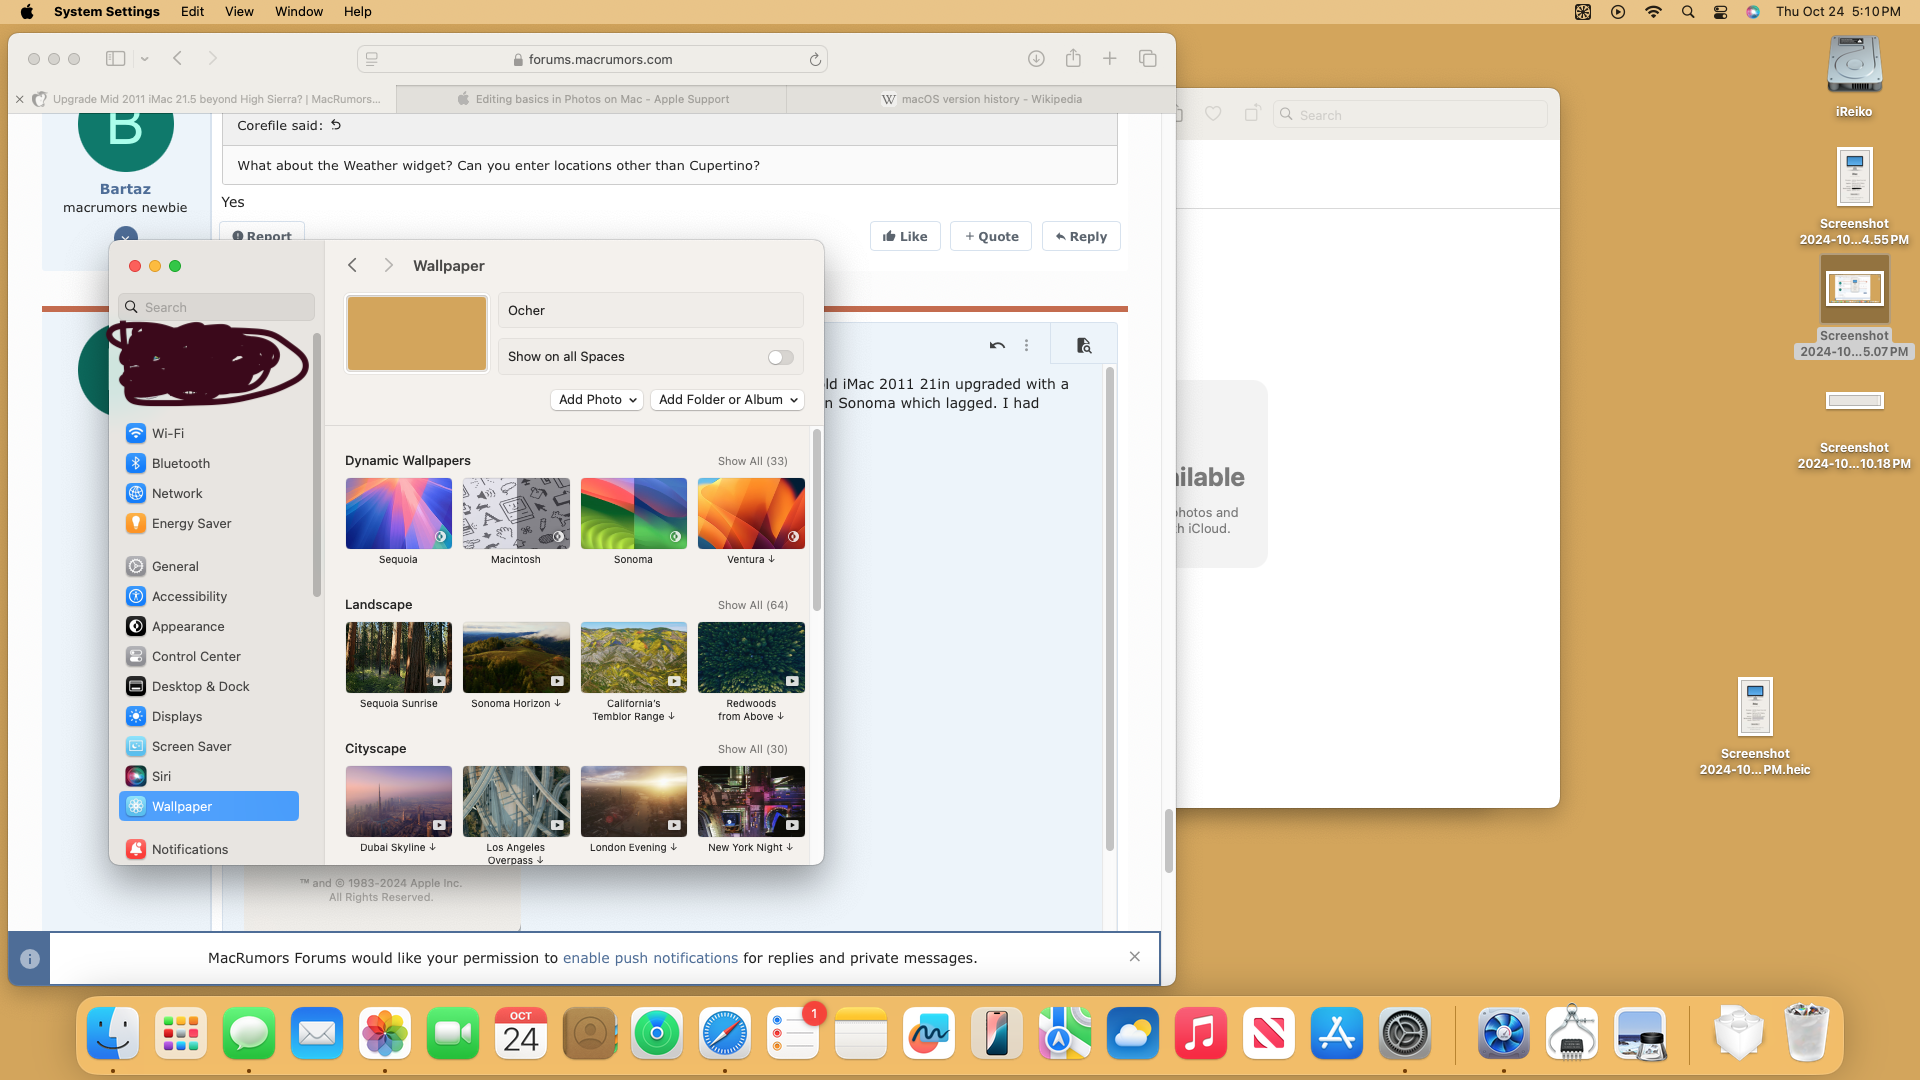The height and width of the screenshot is (1080, 1920).
Task: Choose the Macintosh wallpaper thumbnail
Action: (x=516, y=513)
